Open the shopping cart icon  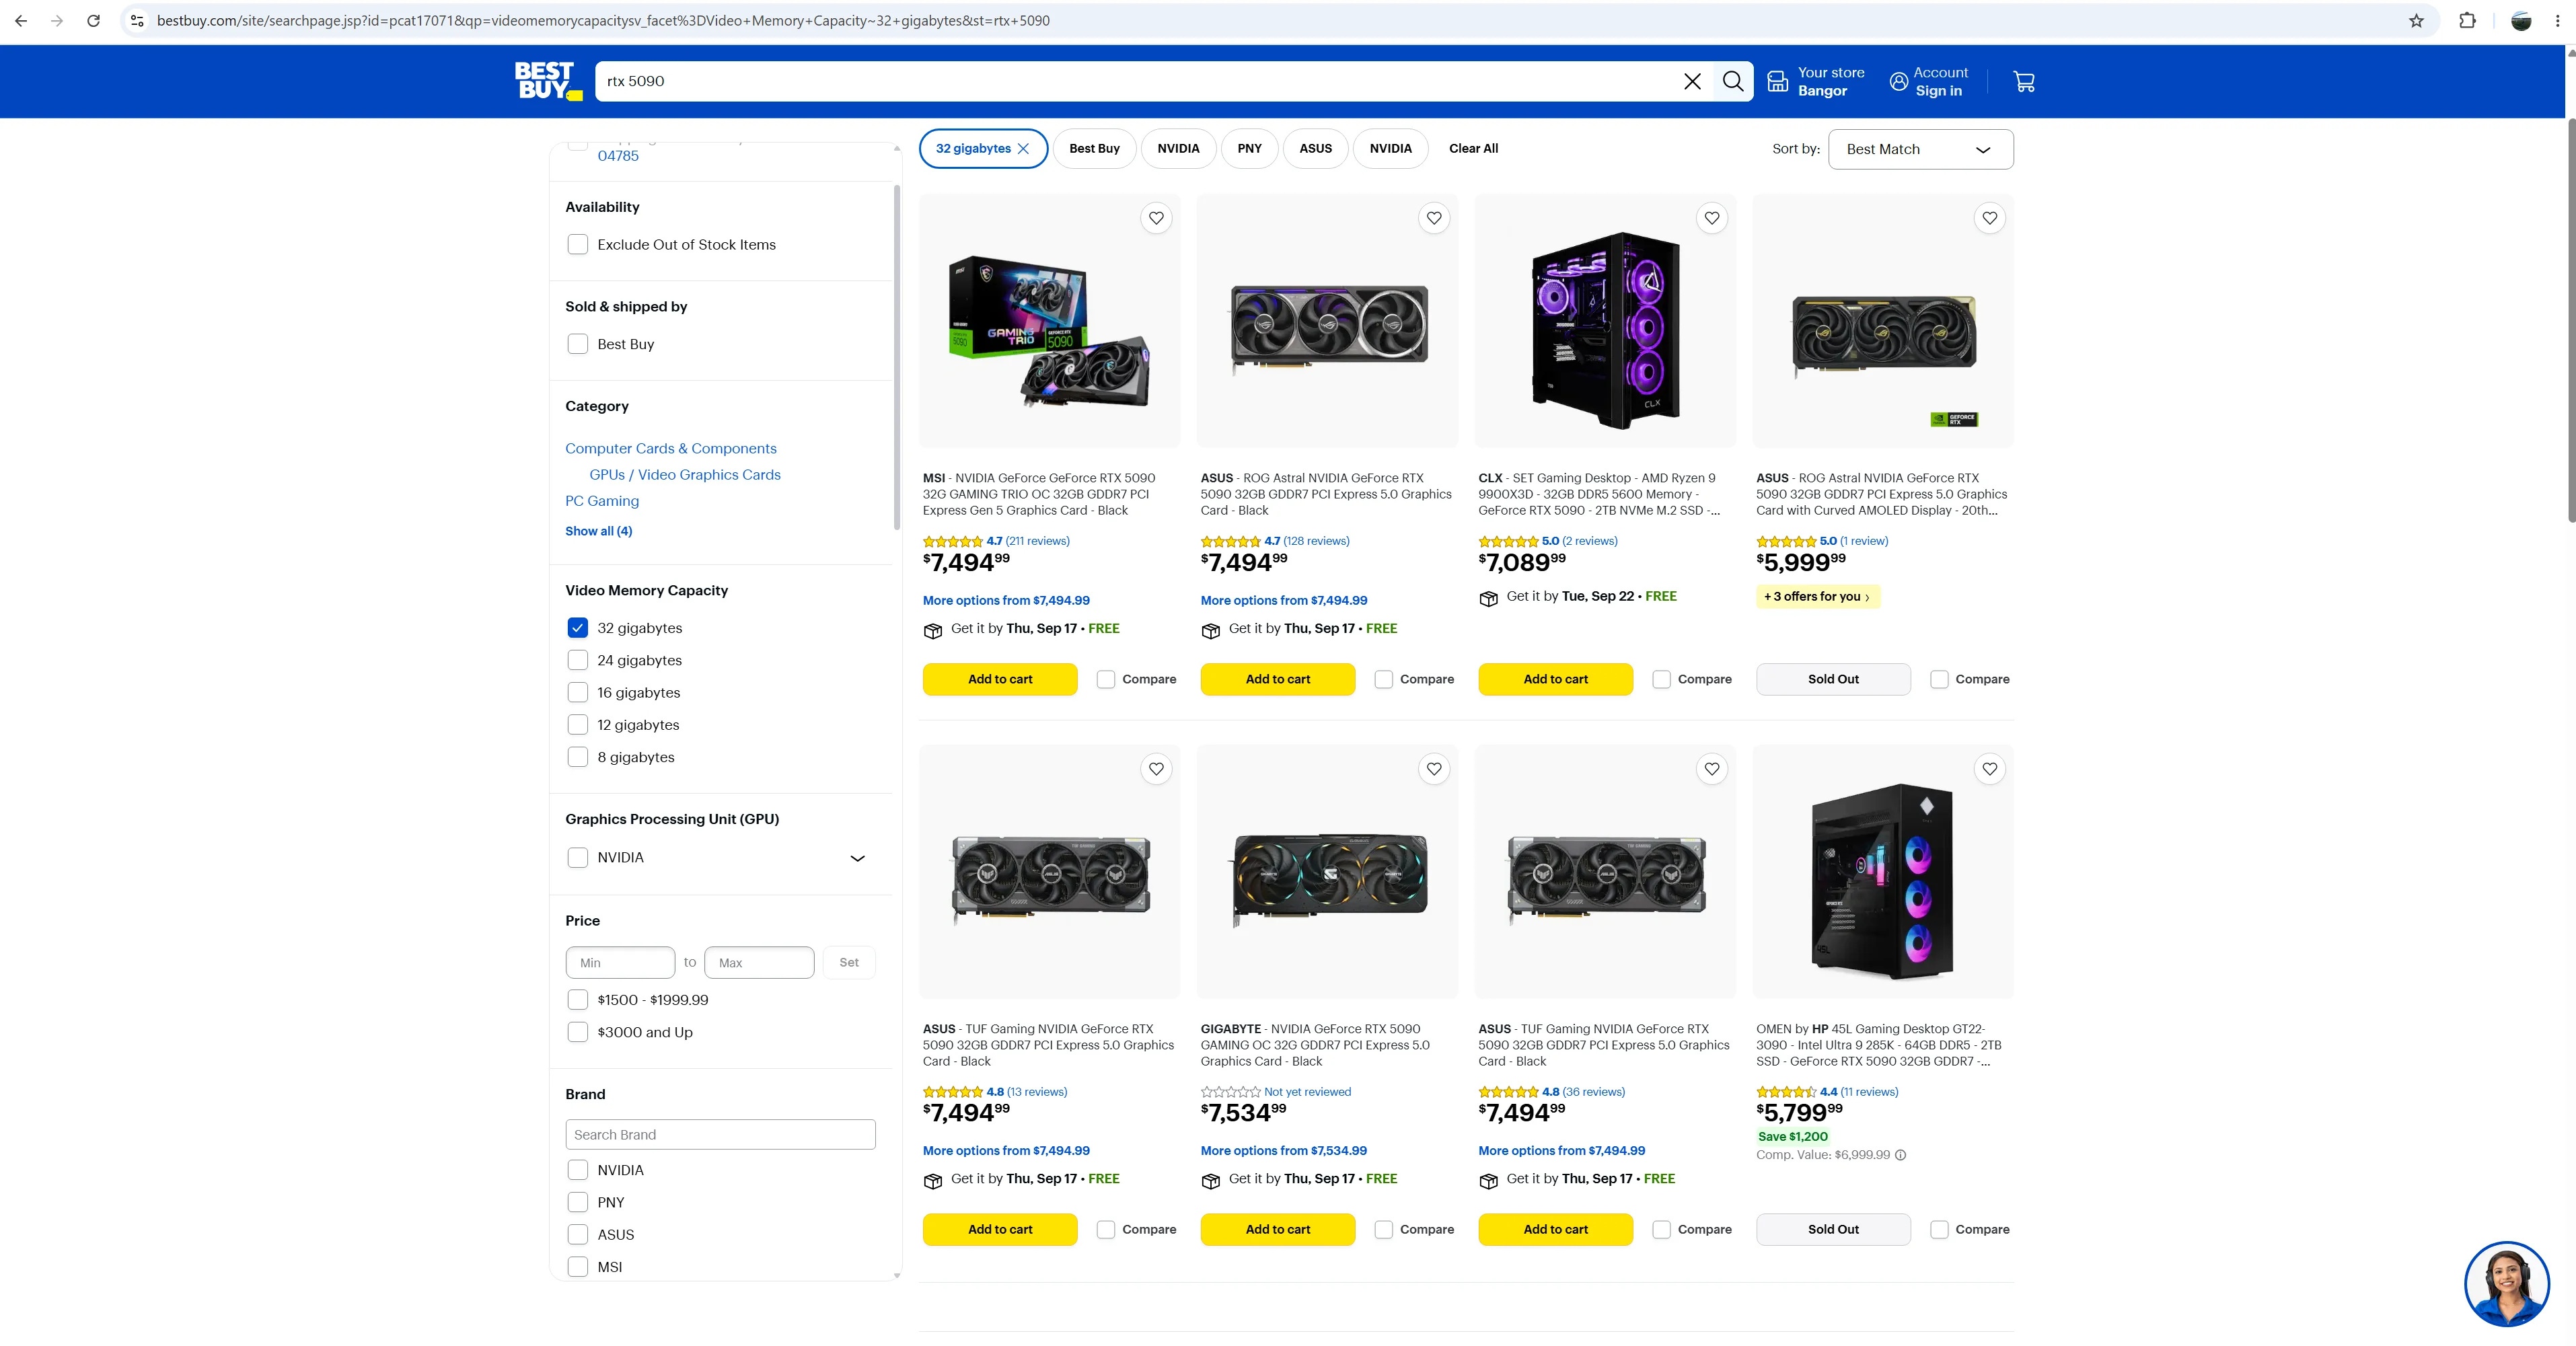point(2024,81)
